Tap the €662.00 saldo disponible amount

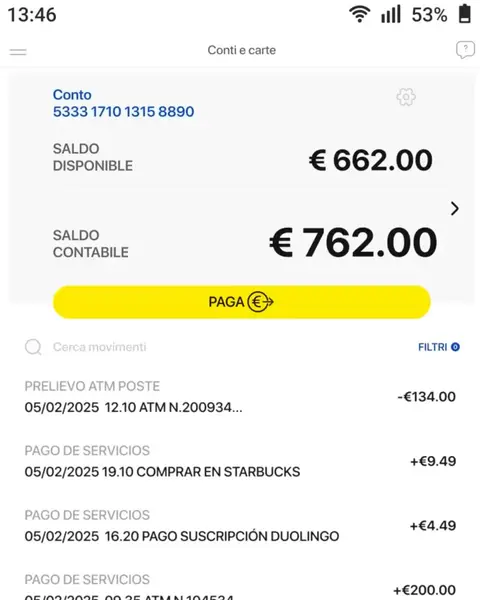click(x=371, y=160)
